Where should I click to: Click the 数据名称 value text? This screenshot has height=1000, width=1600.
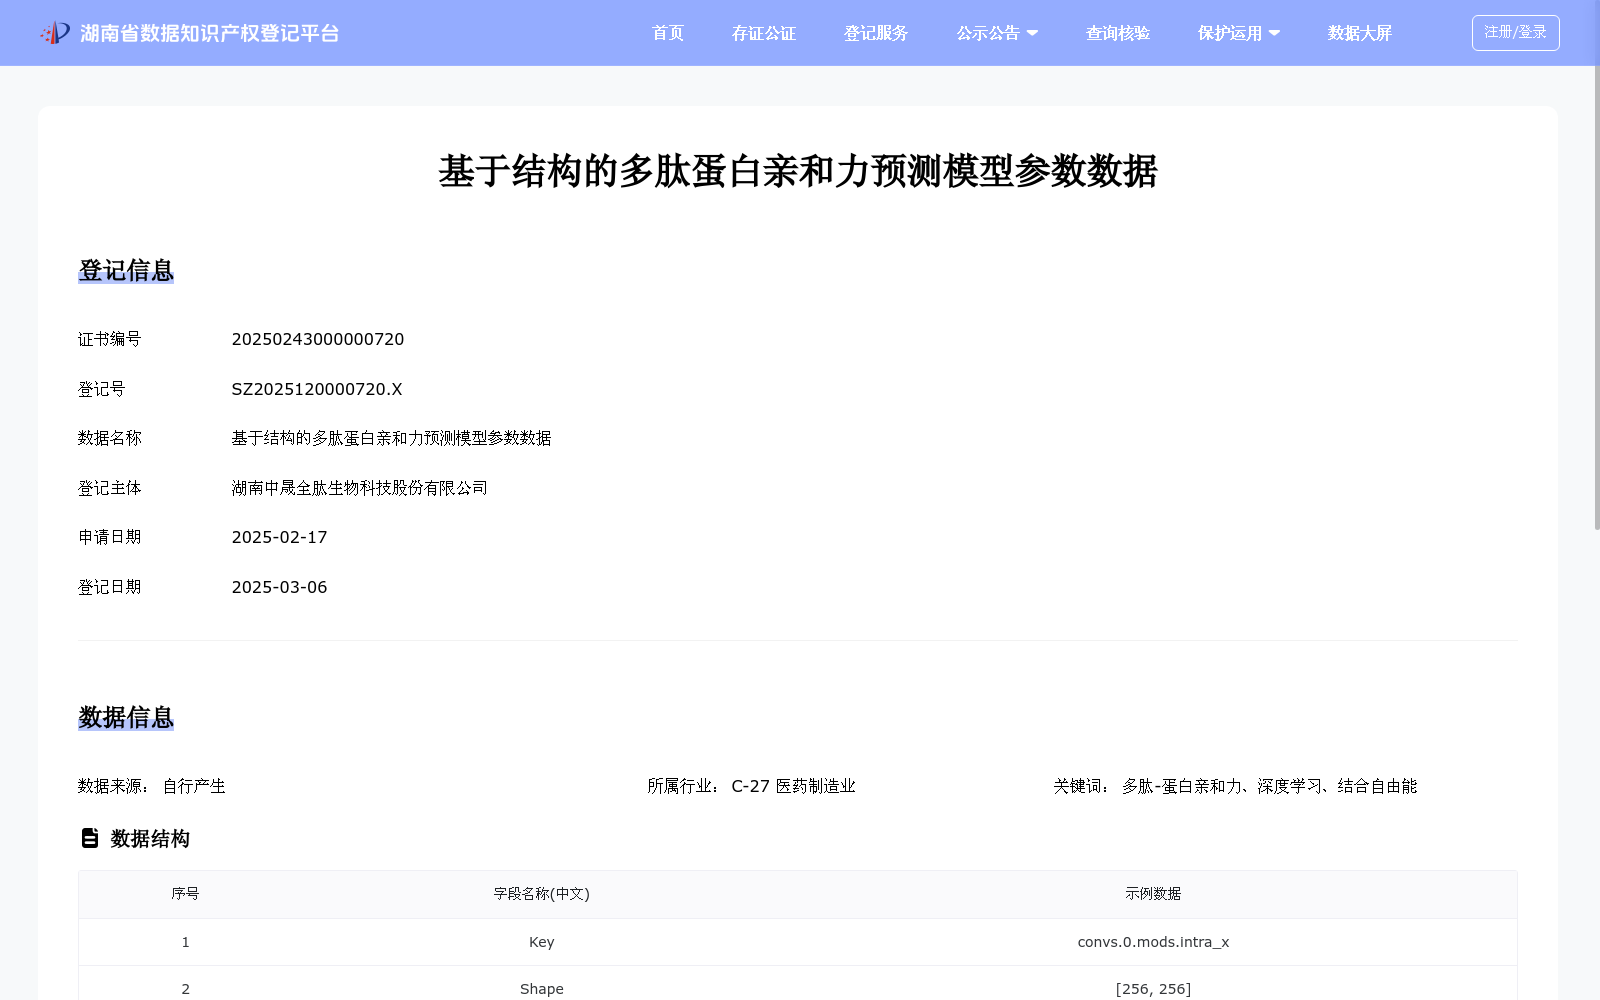pos(392,438)
